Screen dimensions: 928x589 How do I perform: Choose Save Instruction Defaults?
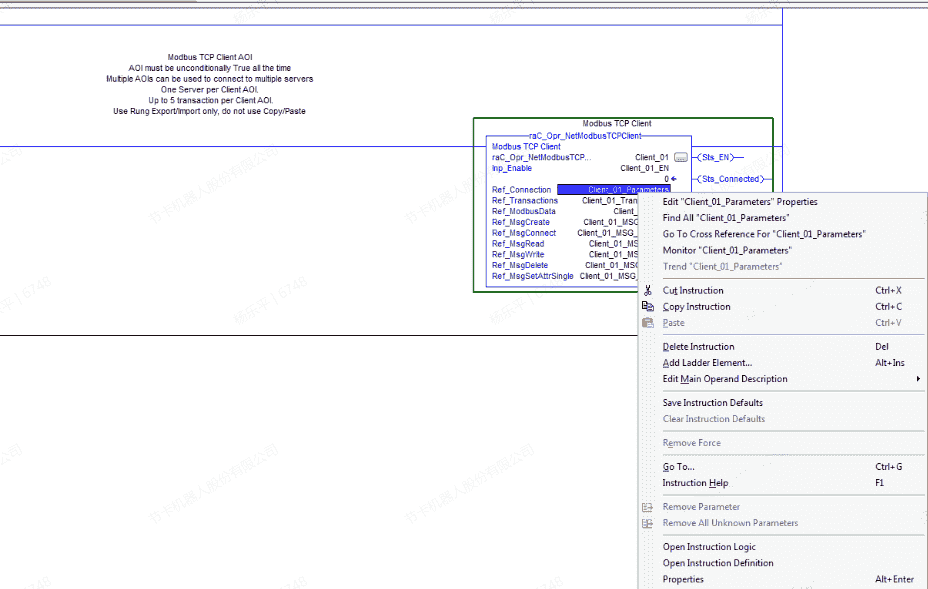712,403
